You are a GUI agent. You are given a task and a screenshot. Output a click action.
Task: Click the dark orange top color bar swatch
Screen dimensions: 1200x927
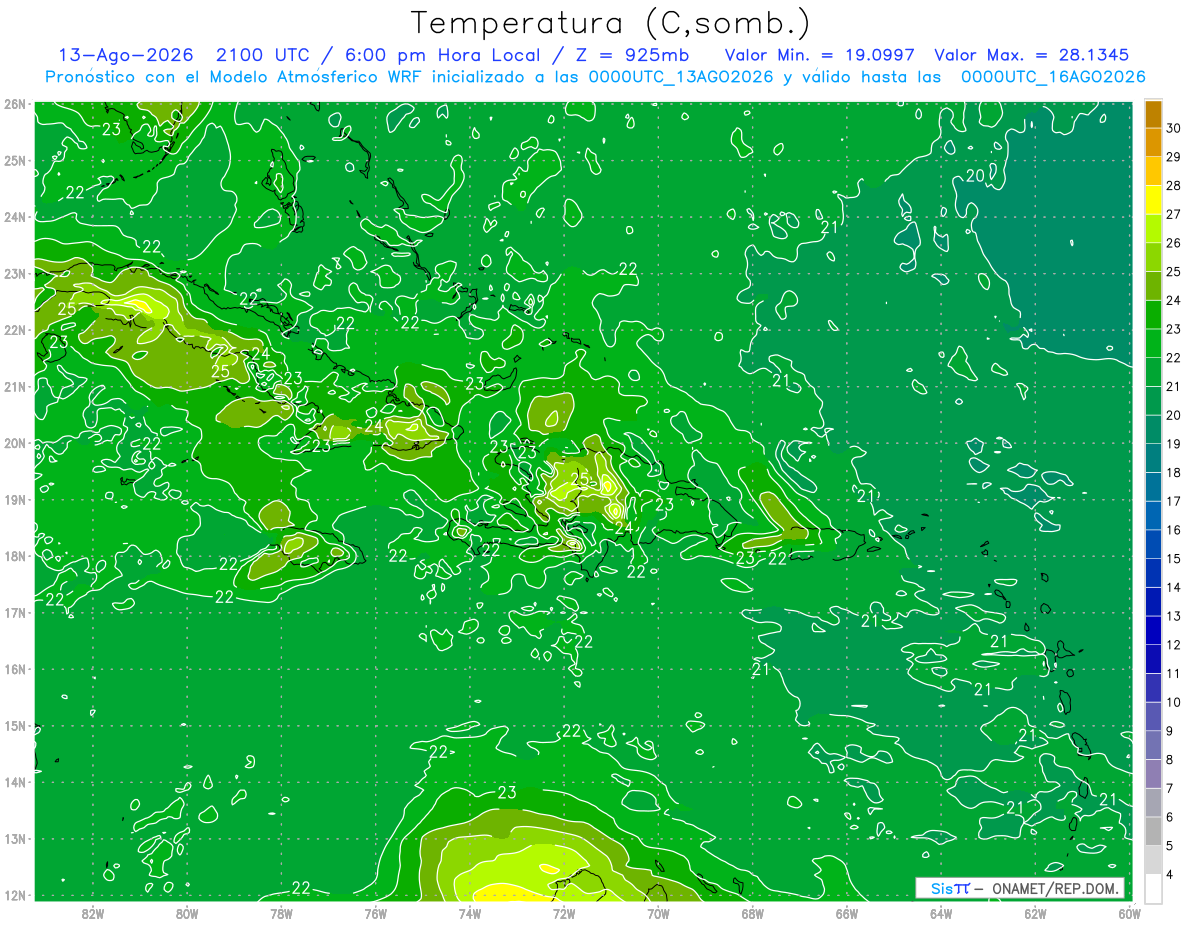pos(1153,115)
